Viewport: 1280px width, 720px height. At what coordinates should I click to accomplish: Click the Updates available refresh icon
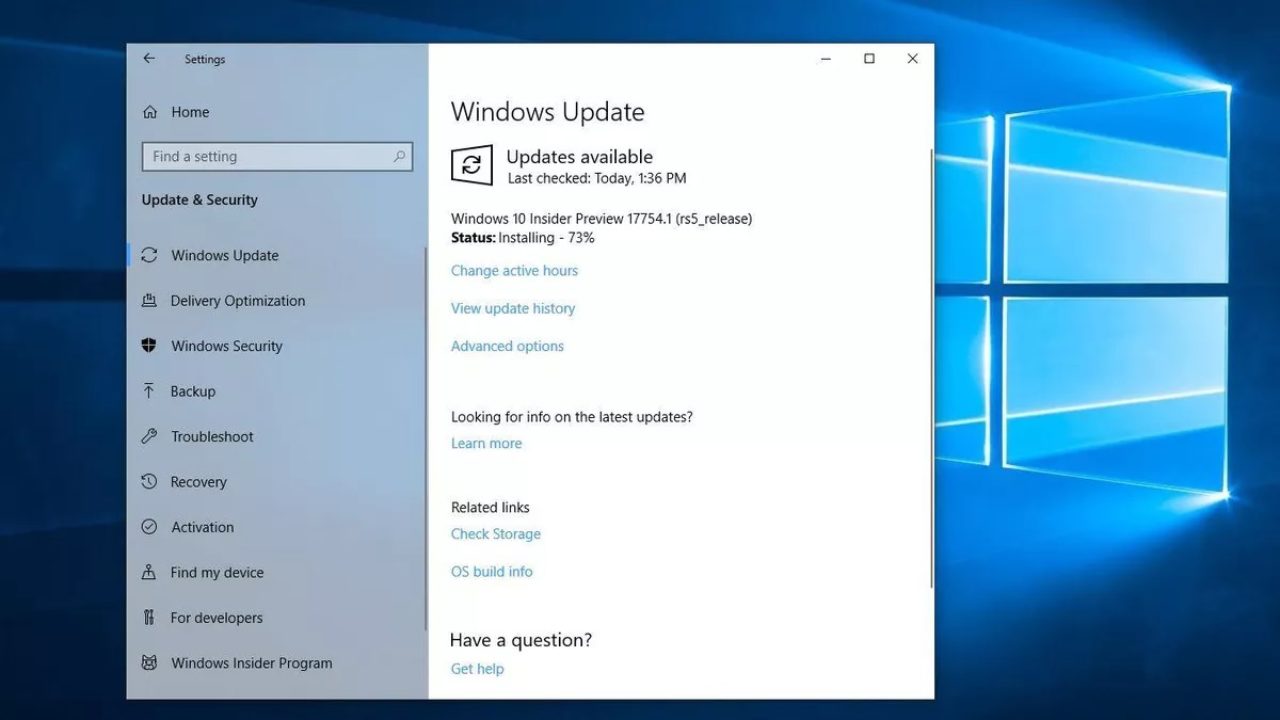(x=470, y=166)
